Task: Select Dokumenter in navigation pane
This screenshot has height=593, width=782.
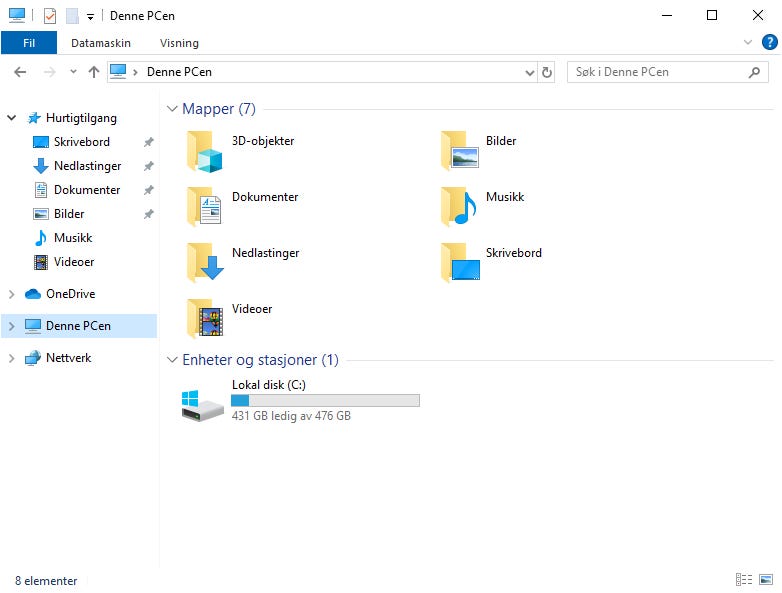Action: pos(87,190)
